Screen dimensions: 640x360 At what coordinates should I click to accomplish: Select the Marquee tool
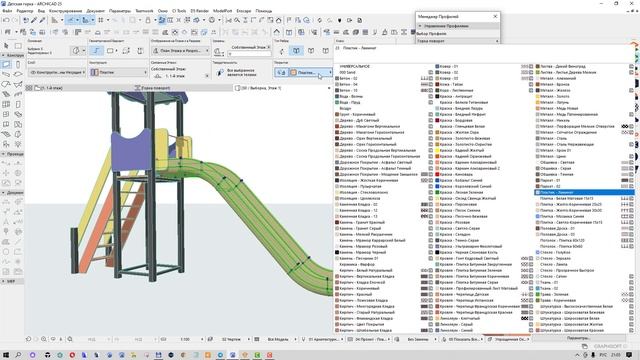[18, 46]
